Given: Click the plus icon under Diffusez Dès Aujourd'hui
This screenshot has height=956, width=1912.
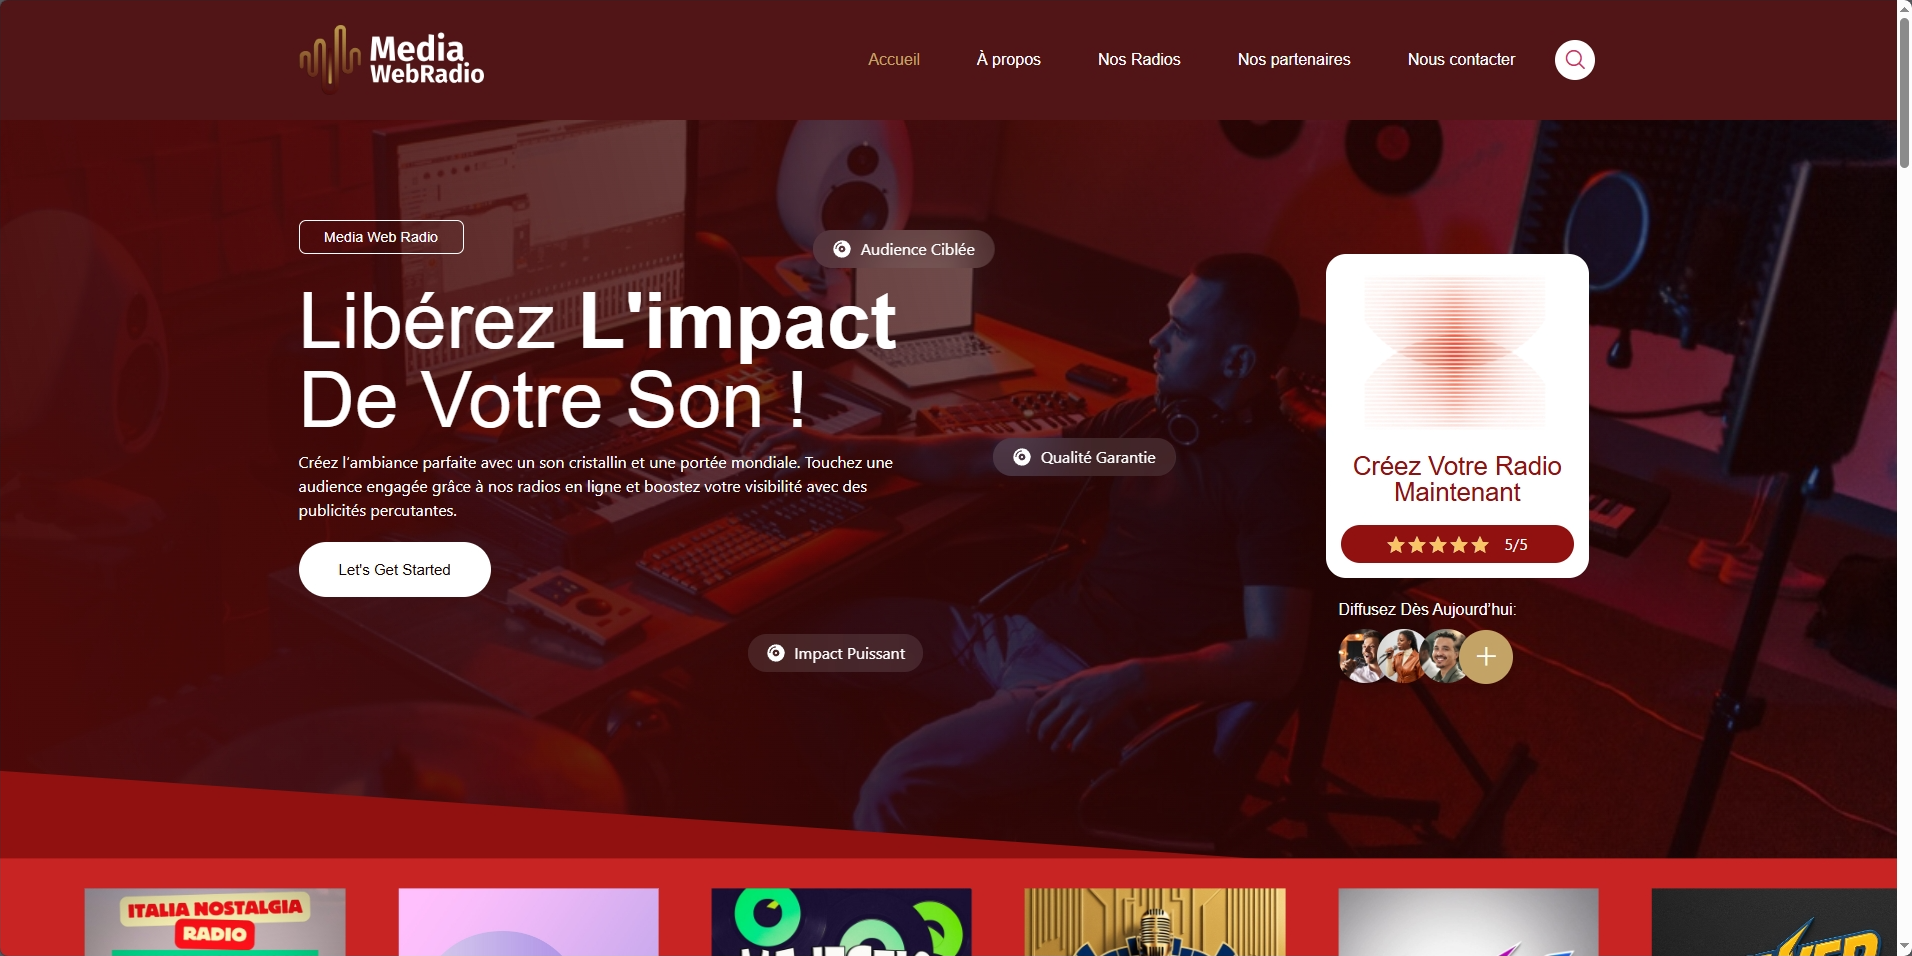Looking at the screenshot, I should 1486,657.
